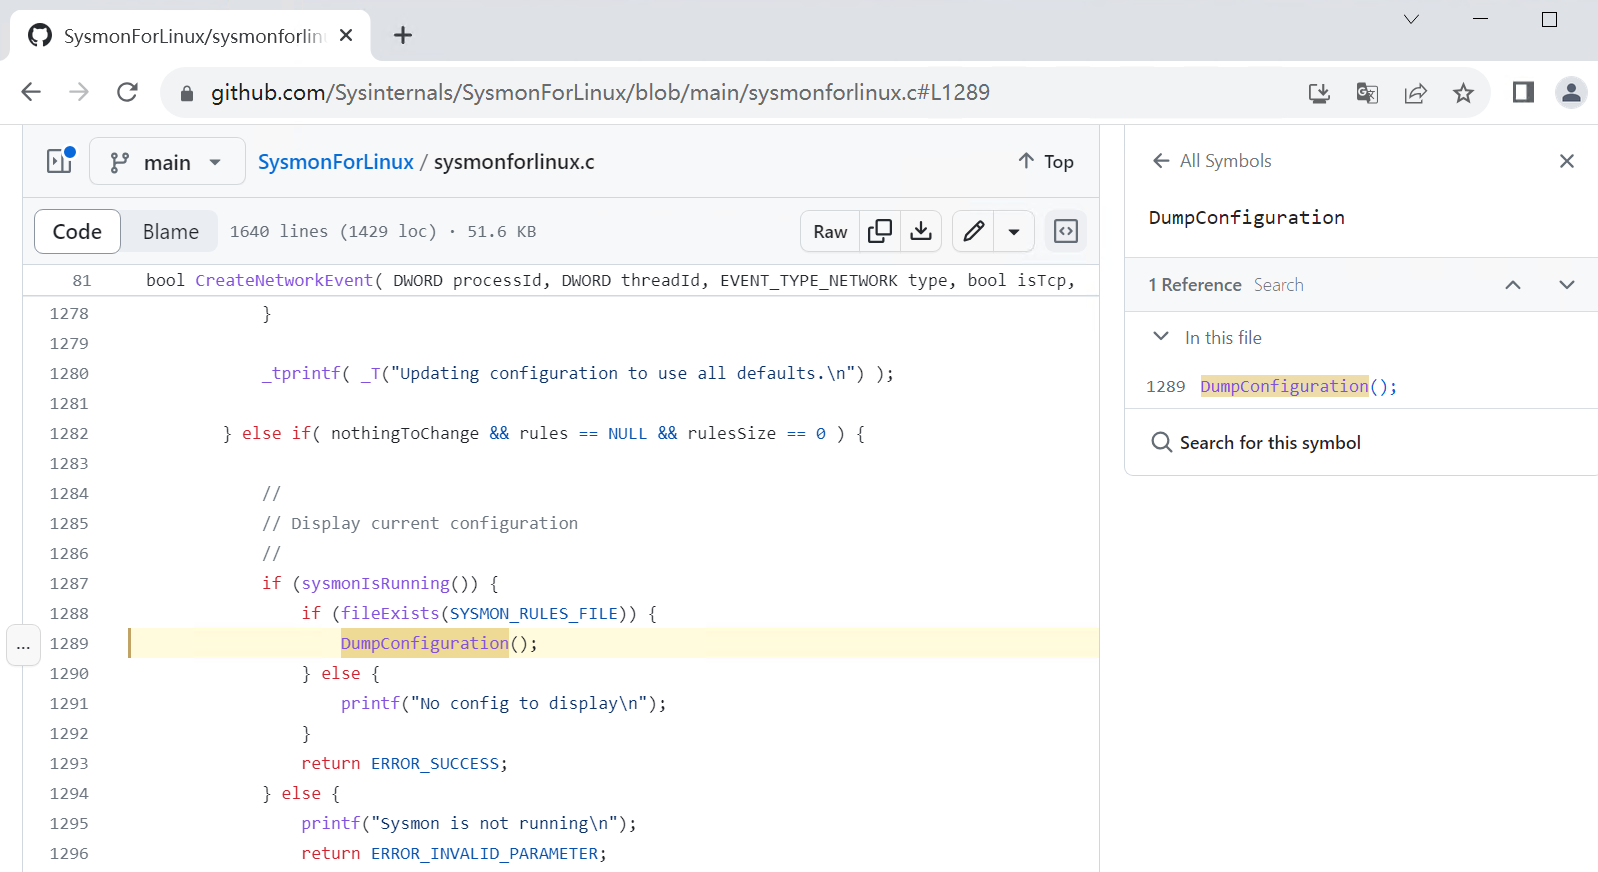Jump to Top of file
The image size is (1598, 872).
pyautogui.click(x=1046, y=161)
